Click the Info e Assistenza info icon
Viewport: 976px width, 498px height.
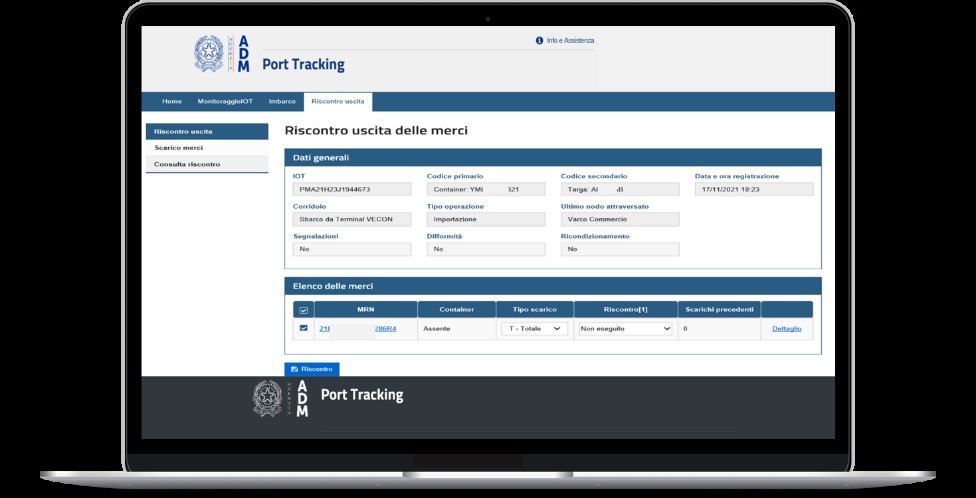point(540,40)
